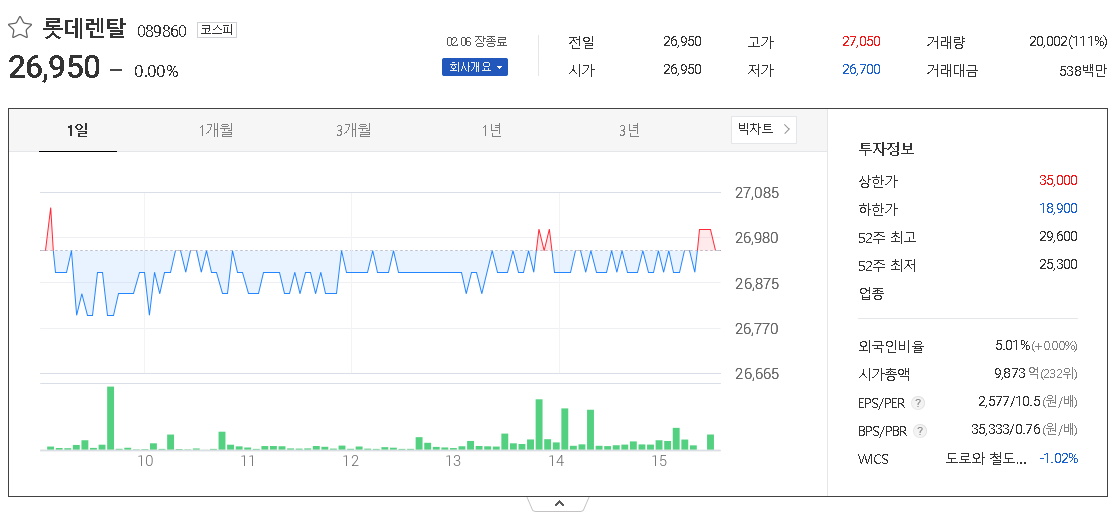Screen dimensions: 1117x521
Task: Click the 14 hour label on time axis
Action: (x=556, y=461)
